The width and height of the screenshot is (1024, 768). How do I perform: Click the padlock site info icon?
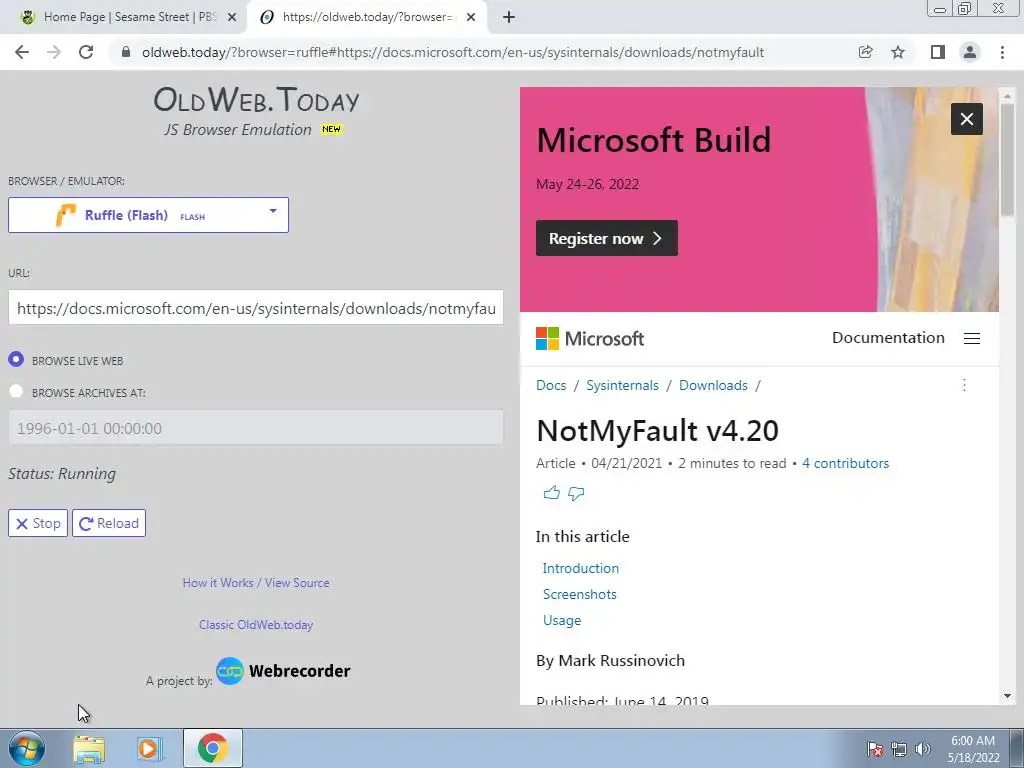(x=126, y=52)
